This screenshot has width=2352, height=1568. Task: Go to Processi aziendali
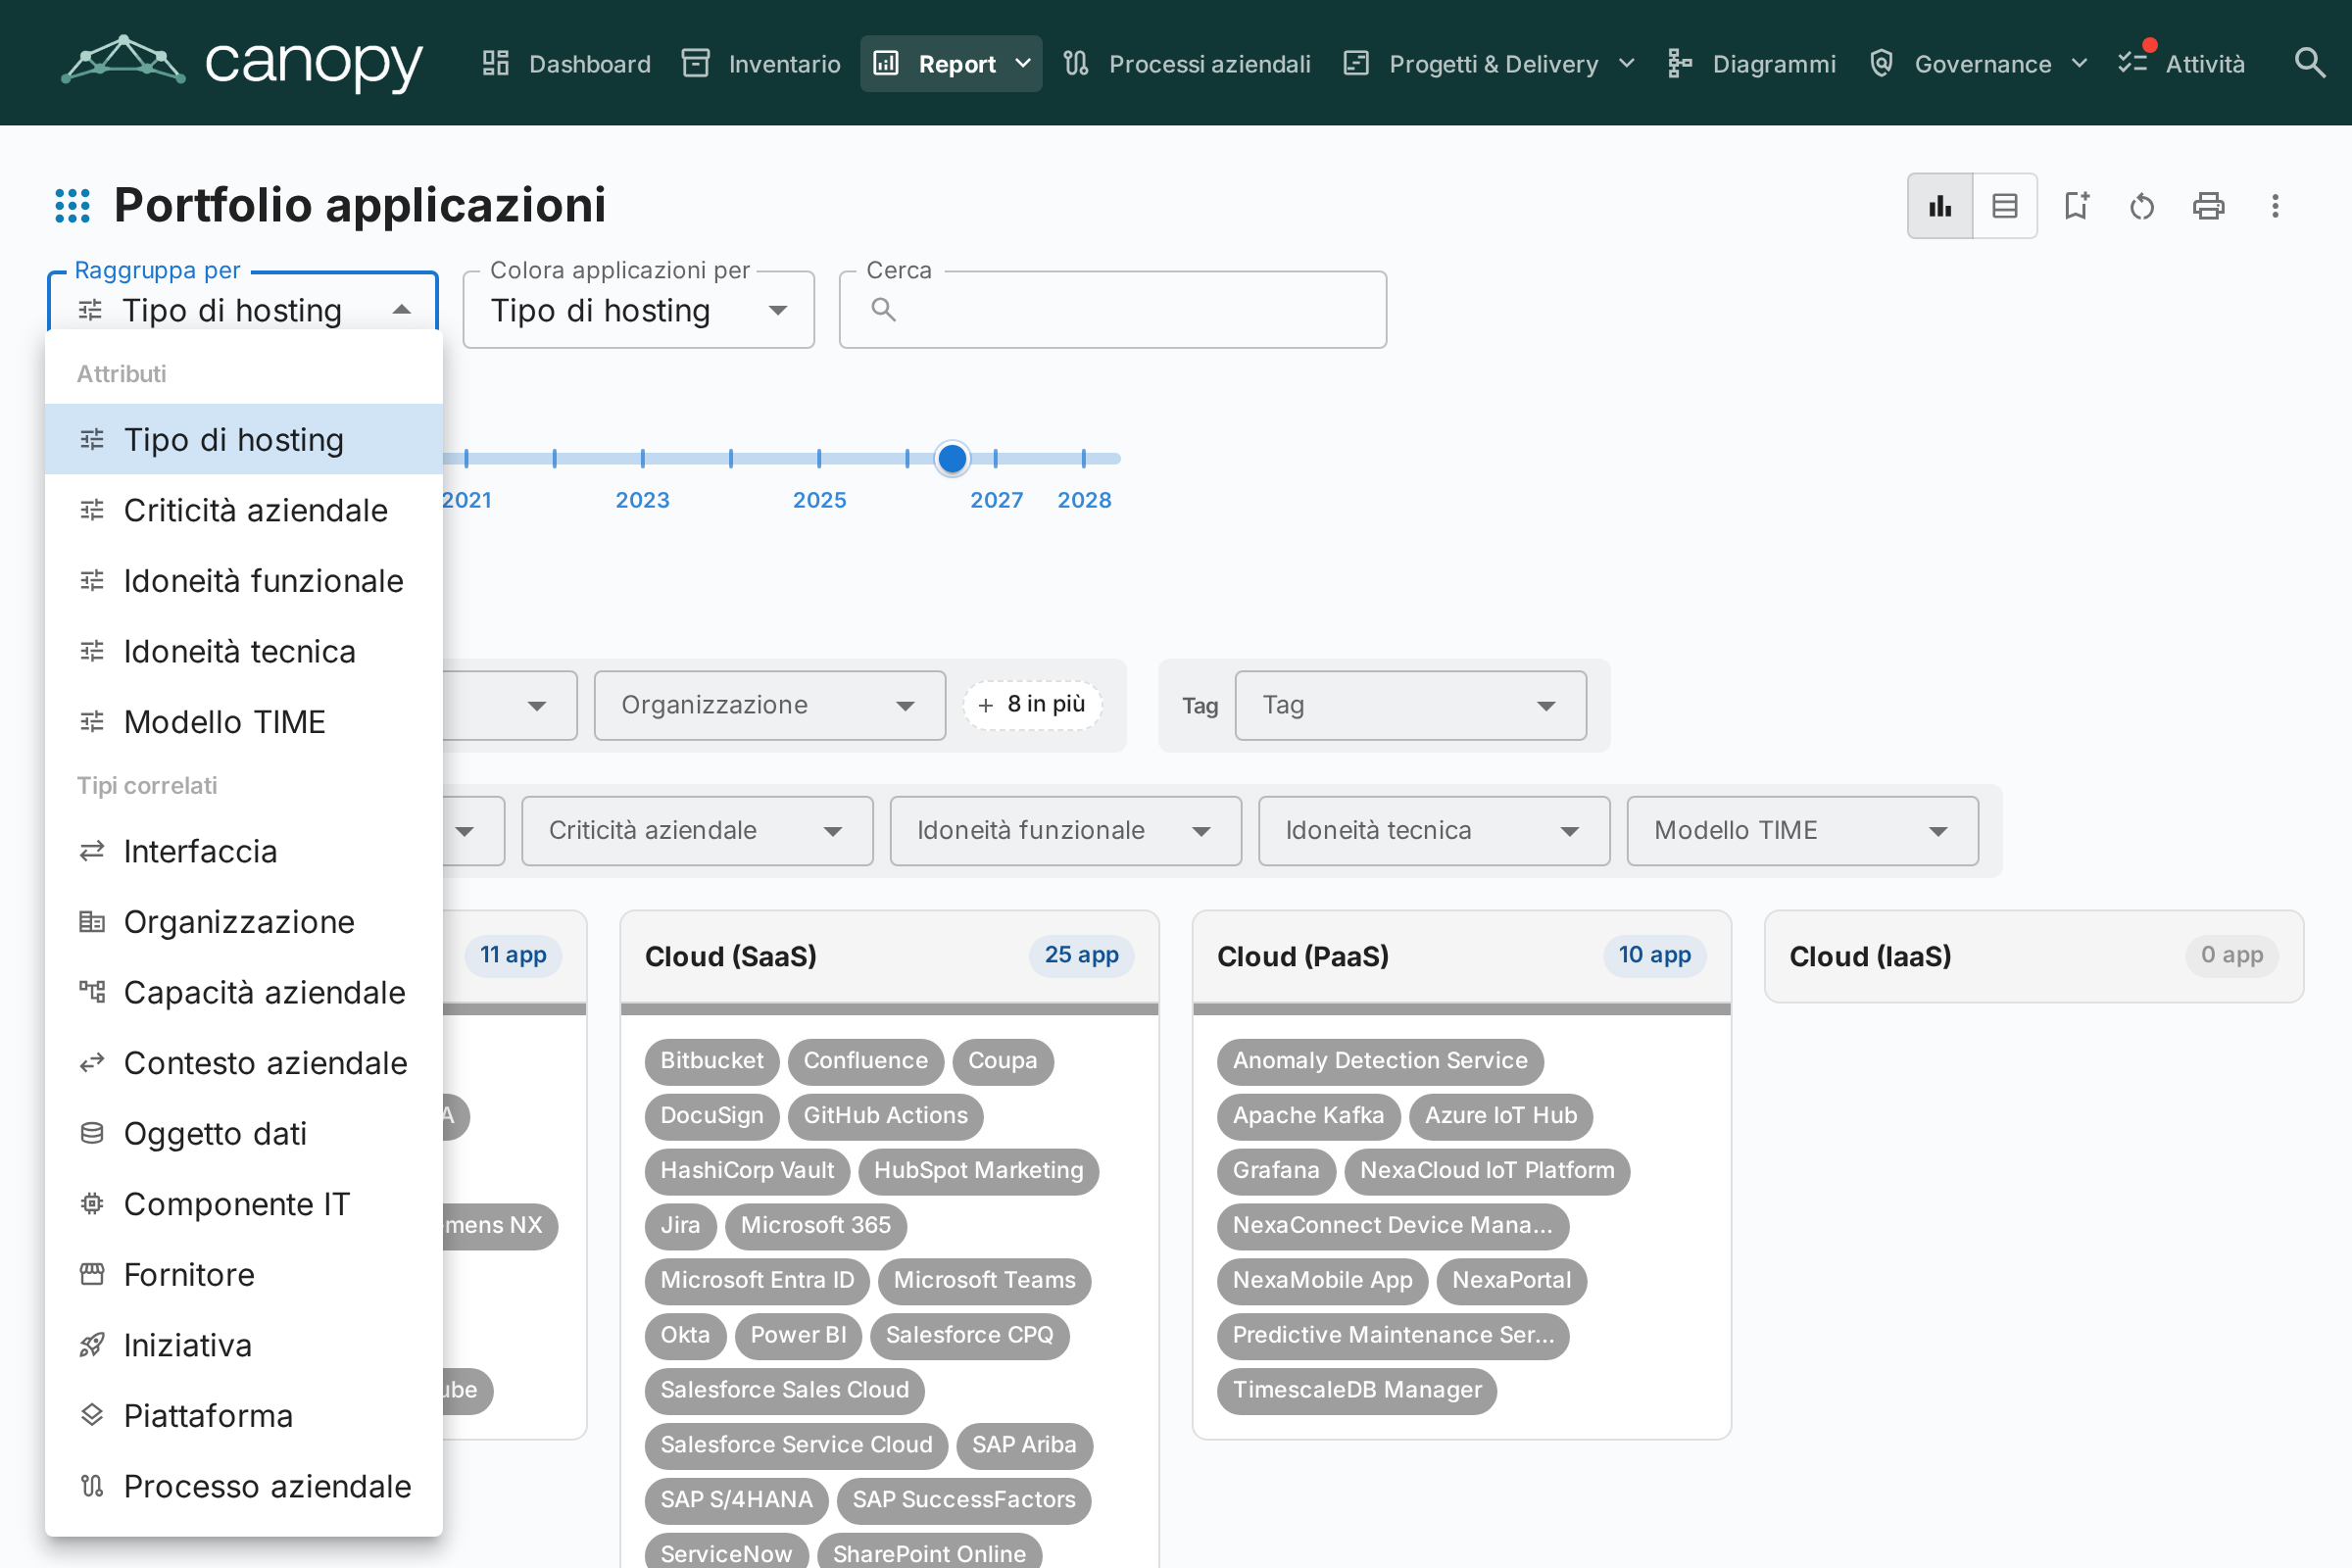click(1187, 63)
